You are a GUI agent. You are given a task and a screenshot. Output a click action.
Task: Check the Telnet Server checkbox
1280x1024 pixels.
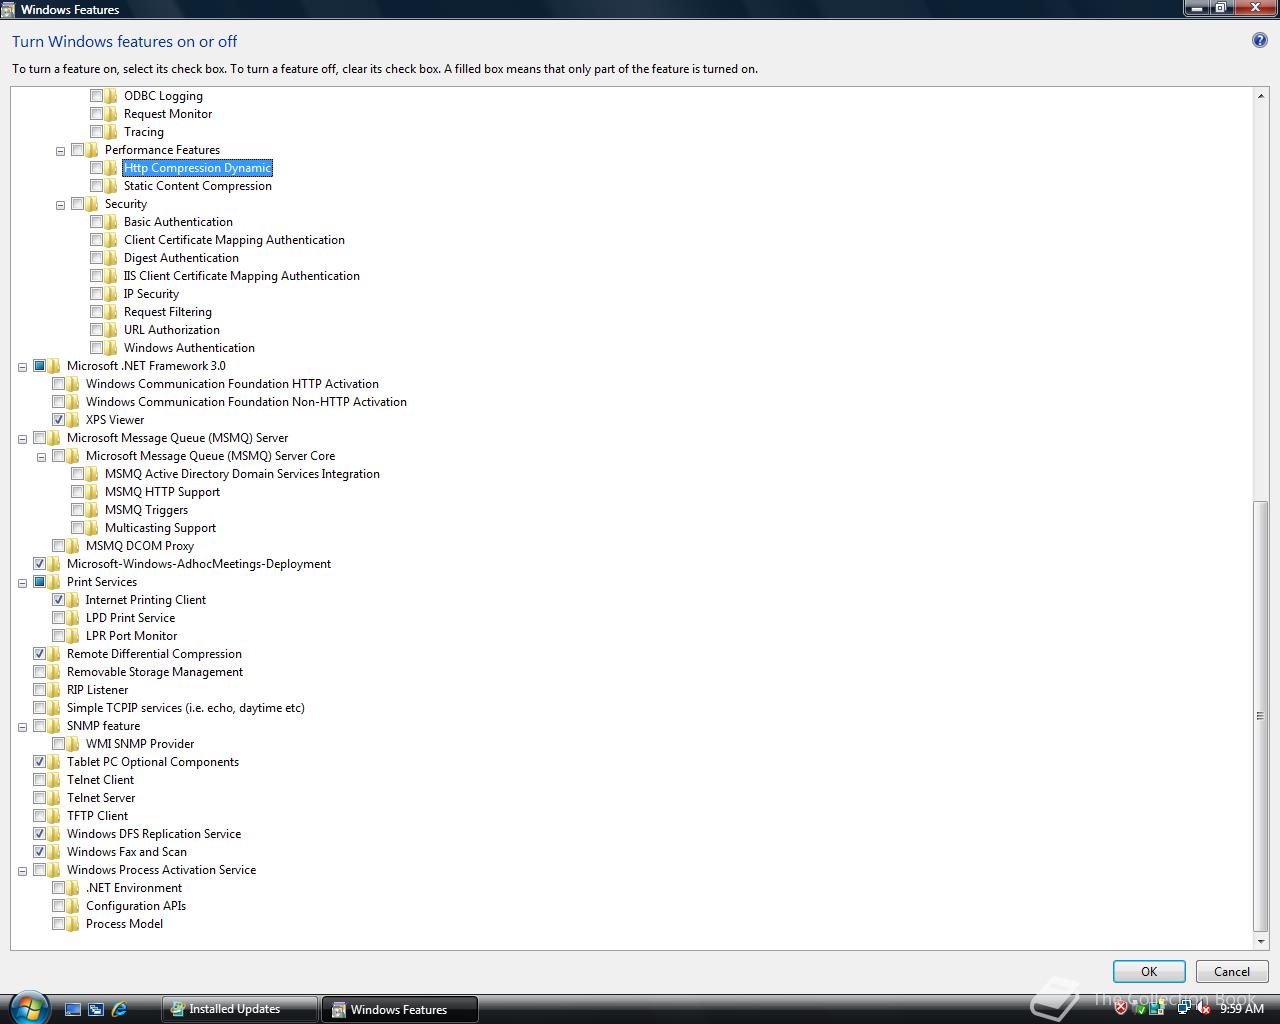click(39, 798)
